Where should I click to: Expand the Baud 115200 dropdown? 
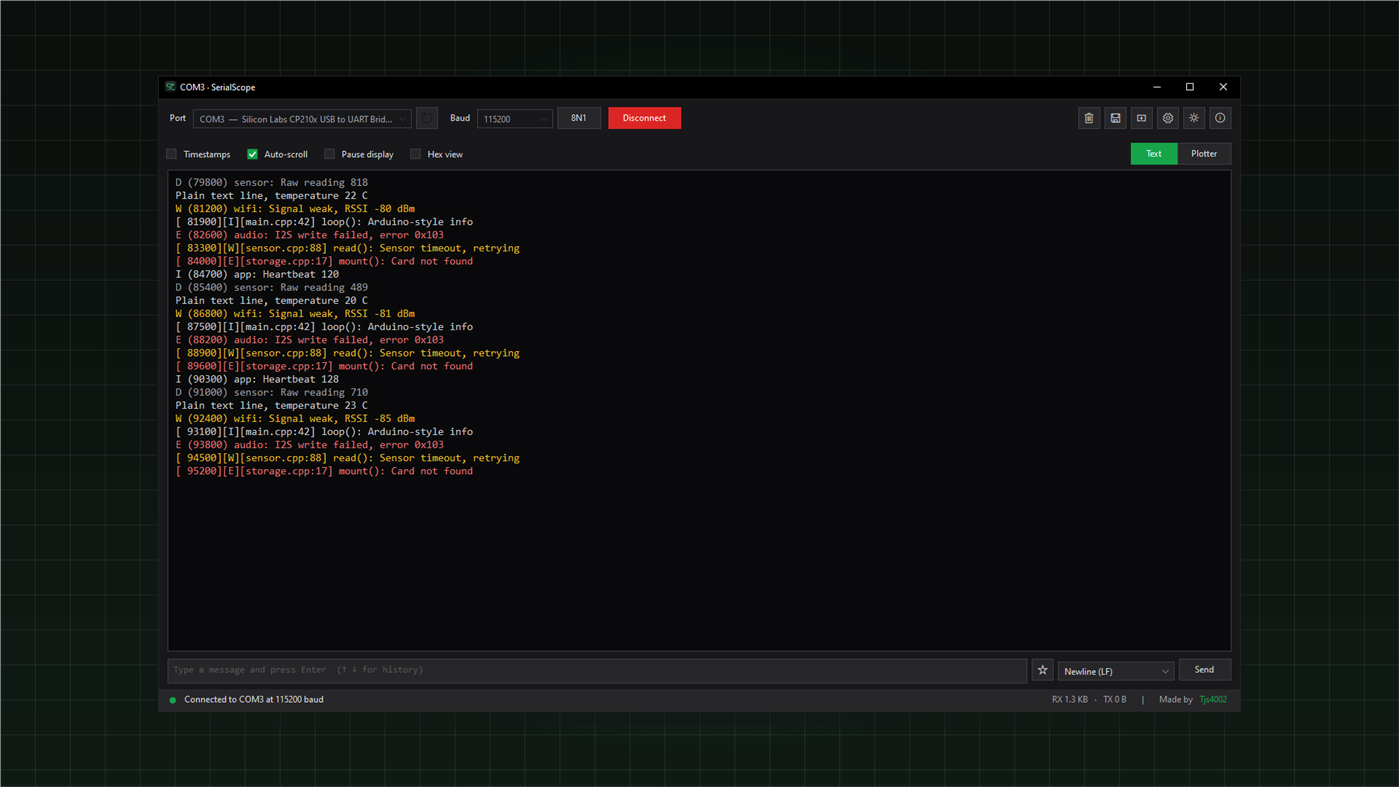(x=515, y=118)
